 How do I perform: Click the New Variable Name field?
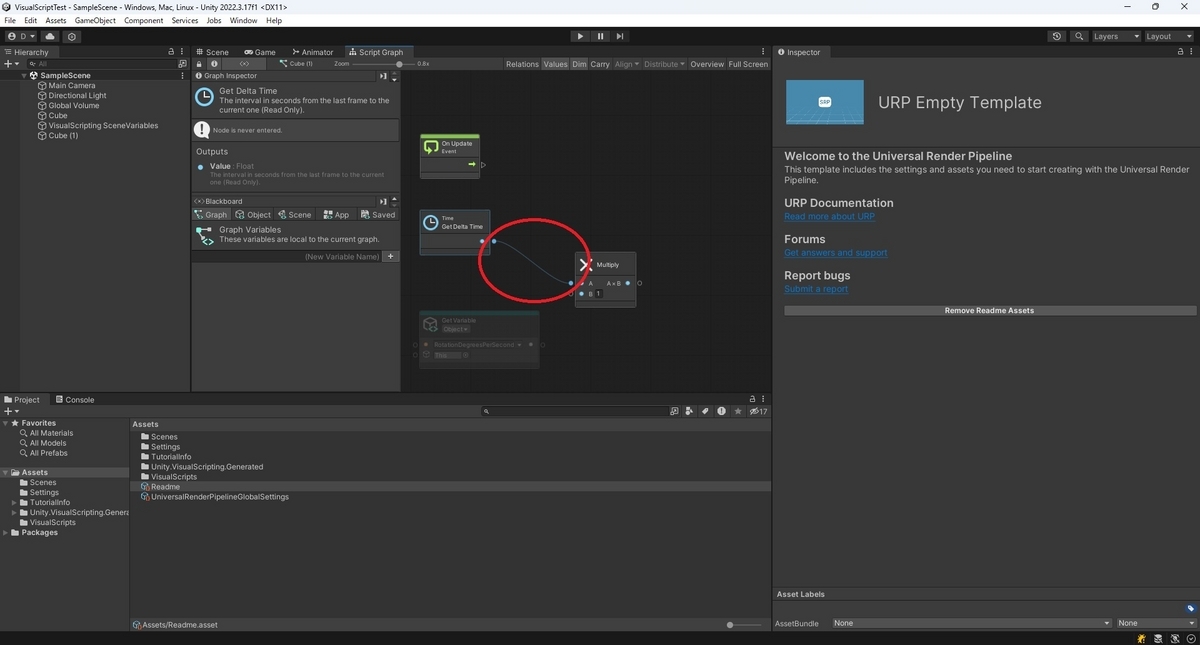click(x=288, y=257)
